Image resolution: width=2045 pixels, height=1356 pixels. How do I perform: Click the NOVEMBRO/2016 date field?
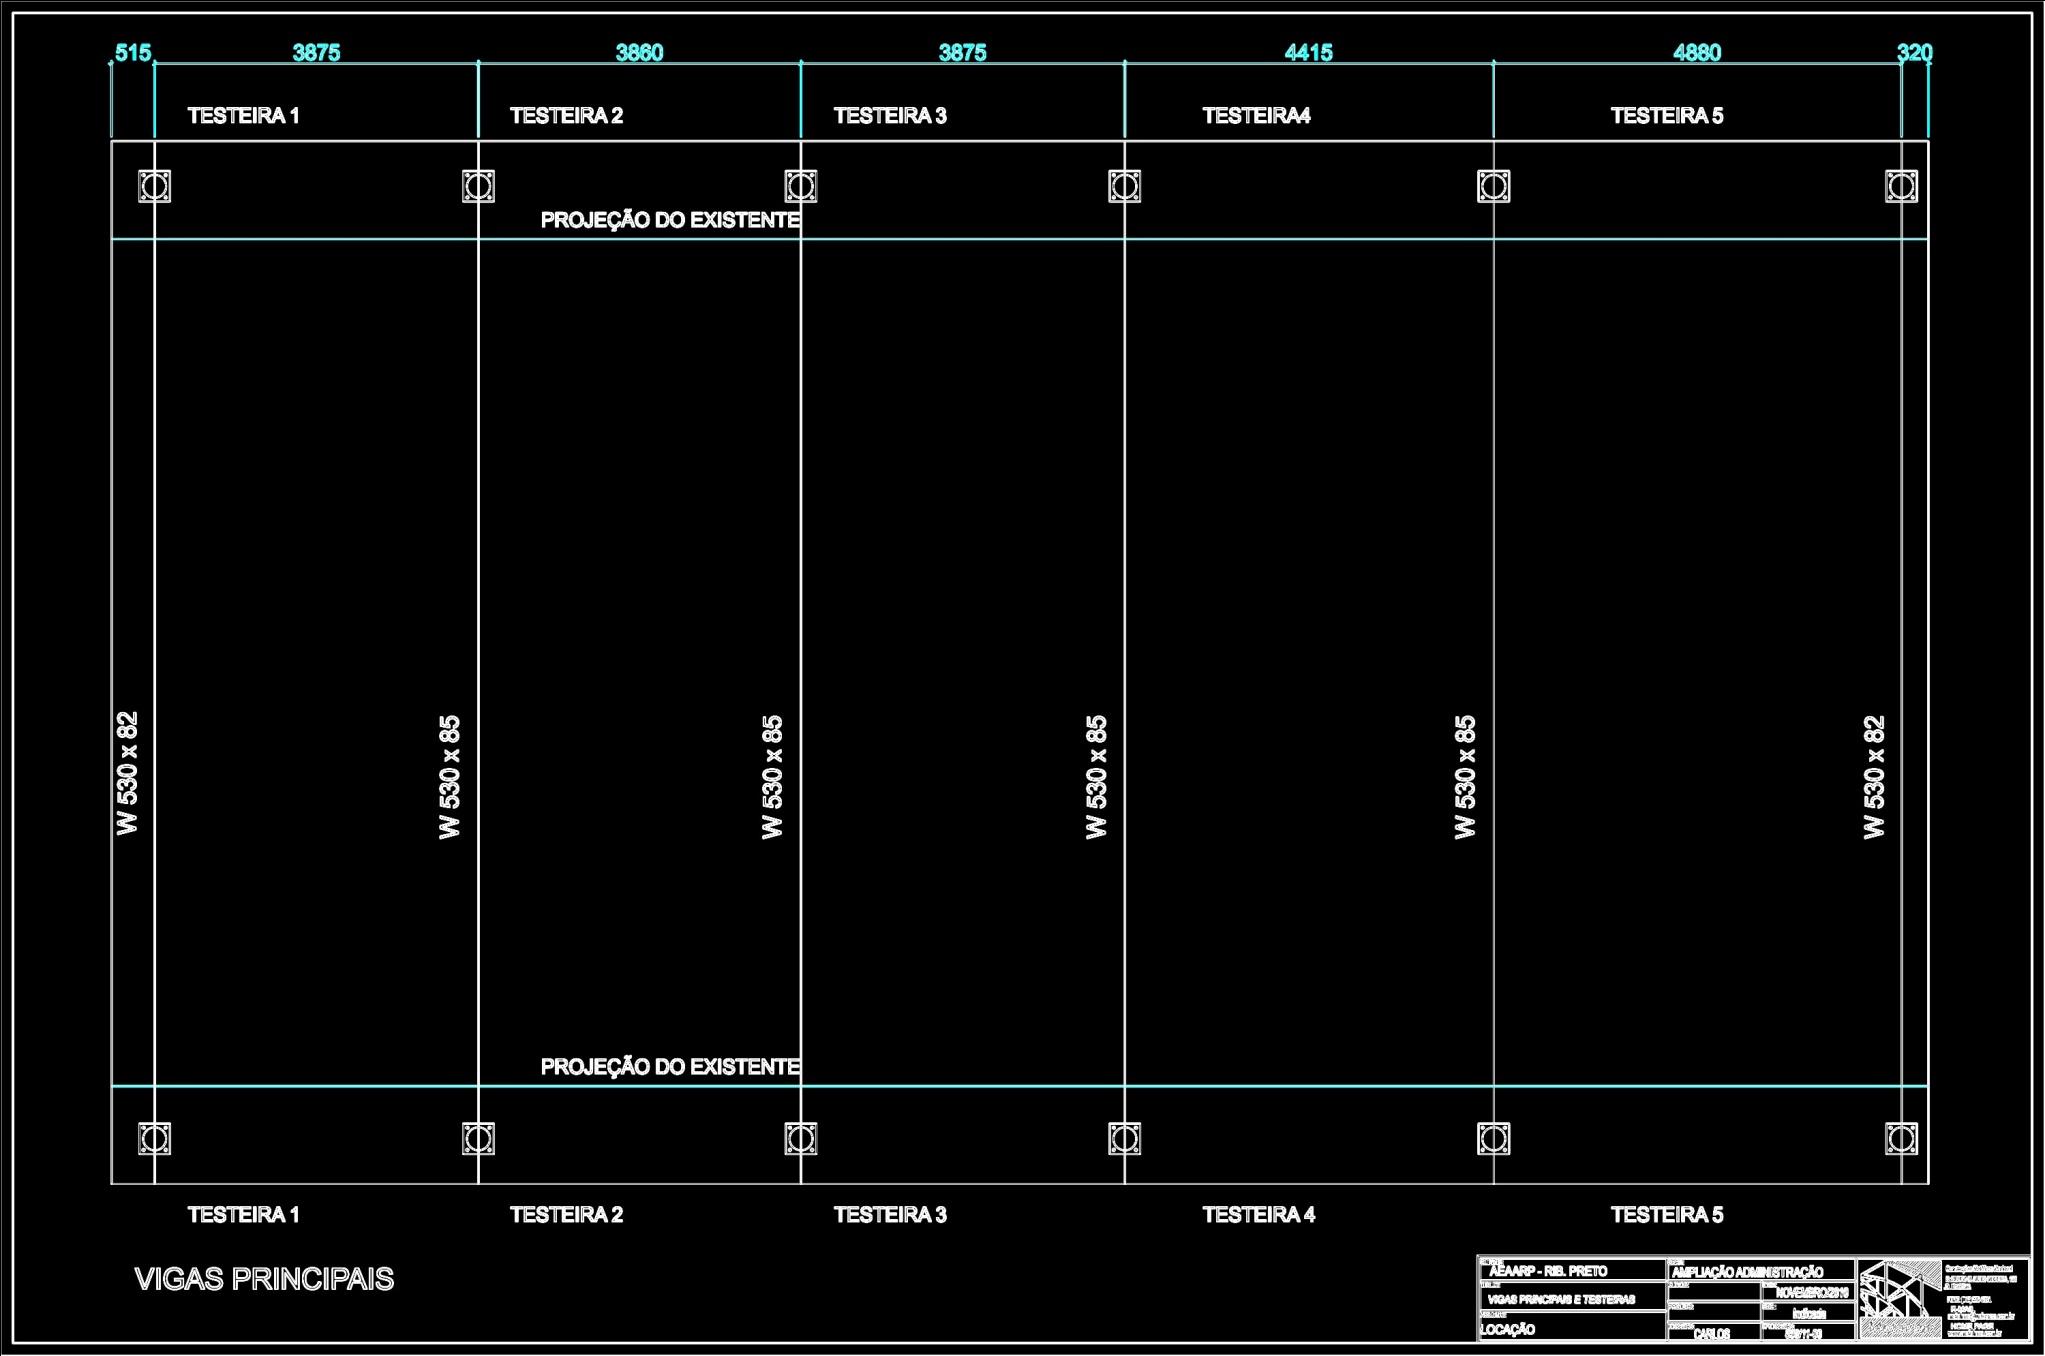click(x=1812, y=1293)
